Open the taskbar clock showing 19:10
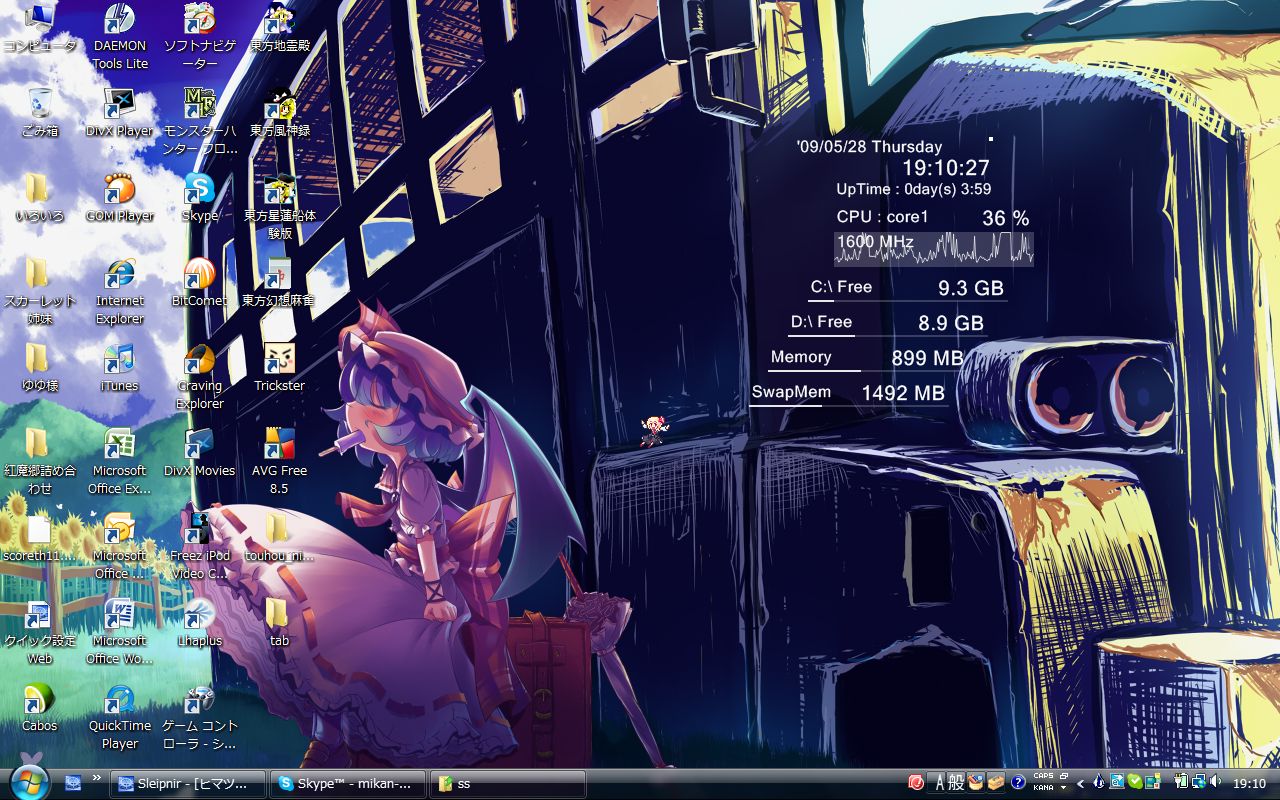 point(1249,784)
